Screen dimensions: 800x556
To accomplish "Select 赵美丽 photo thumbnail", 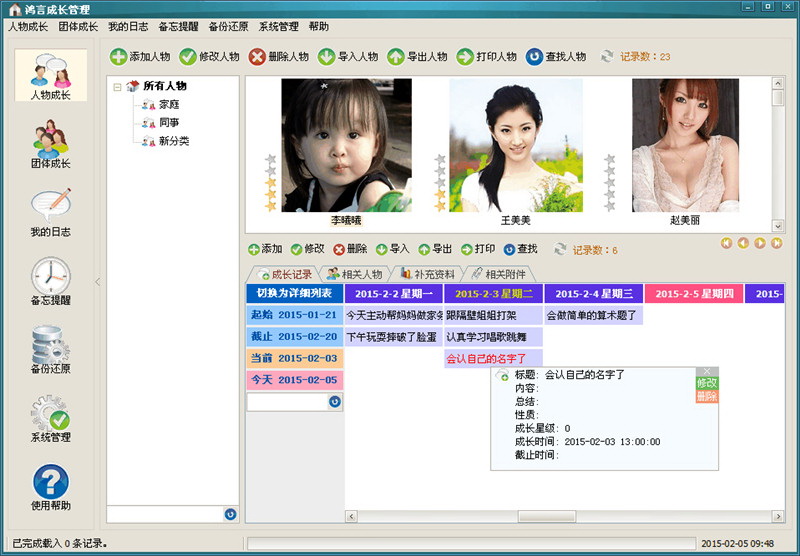I will pyautogui.click(x=685, y=145).
